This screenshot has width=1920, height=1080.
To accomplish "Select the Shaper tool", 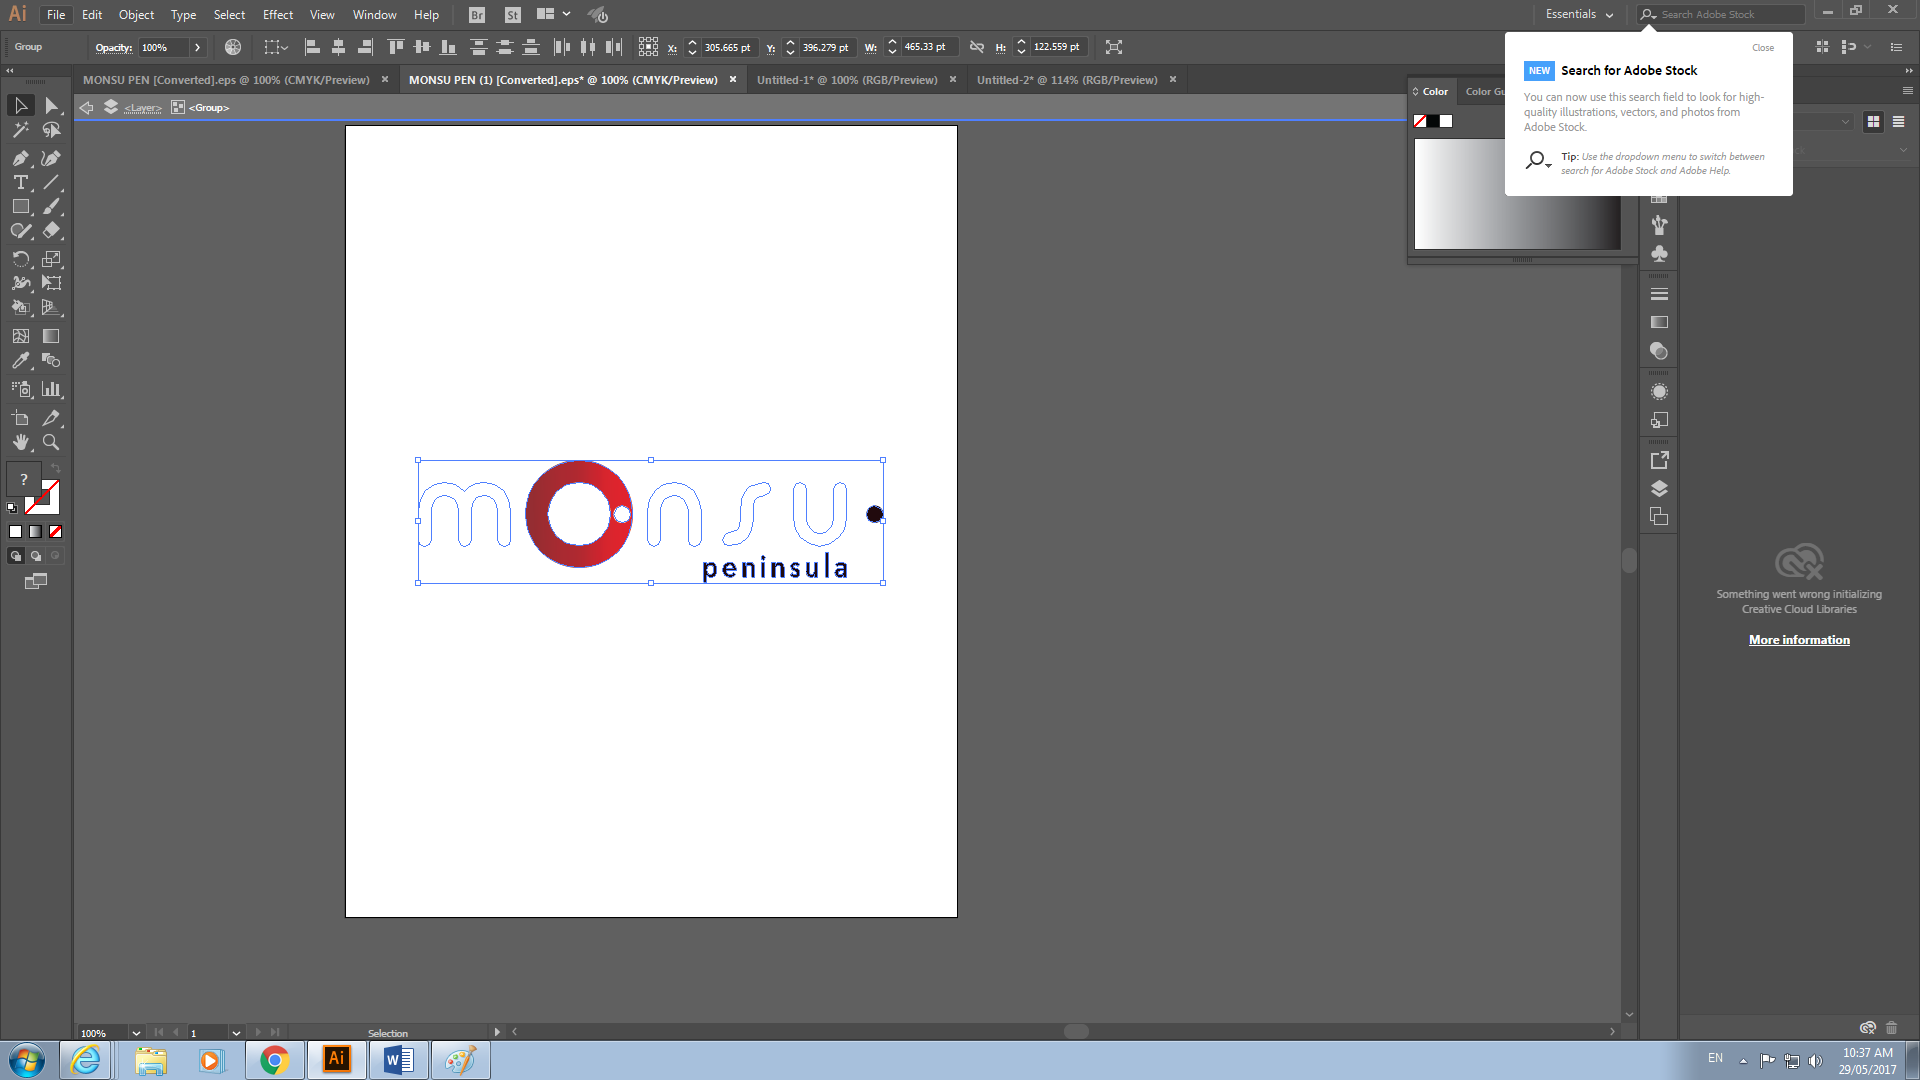I will [x=21, y=230].
